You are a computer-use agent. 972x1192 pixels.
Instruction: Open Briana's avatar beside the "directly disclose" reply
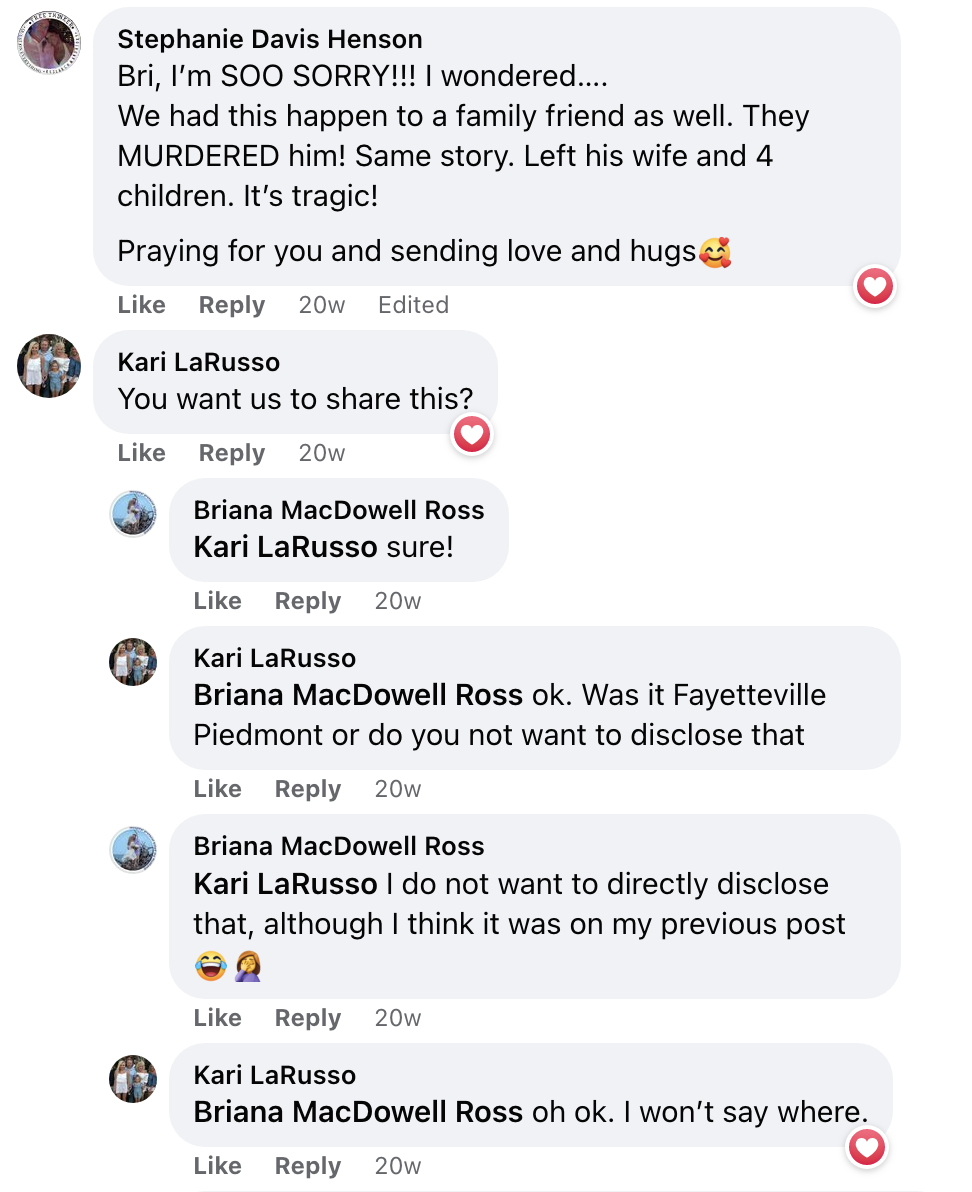pyautogui.click(x=133, y=850)
